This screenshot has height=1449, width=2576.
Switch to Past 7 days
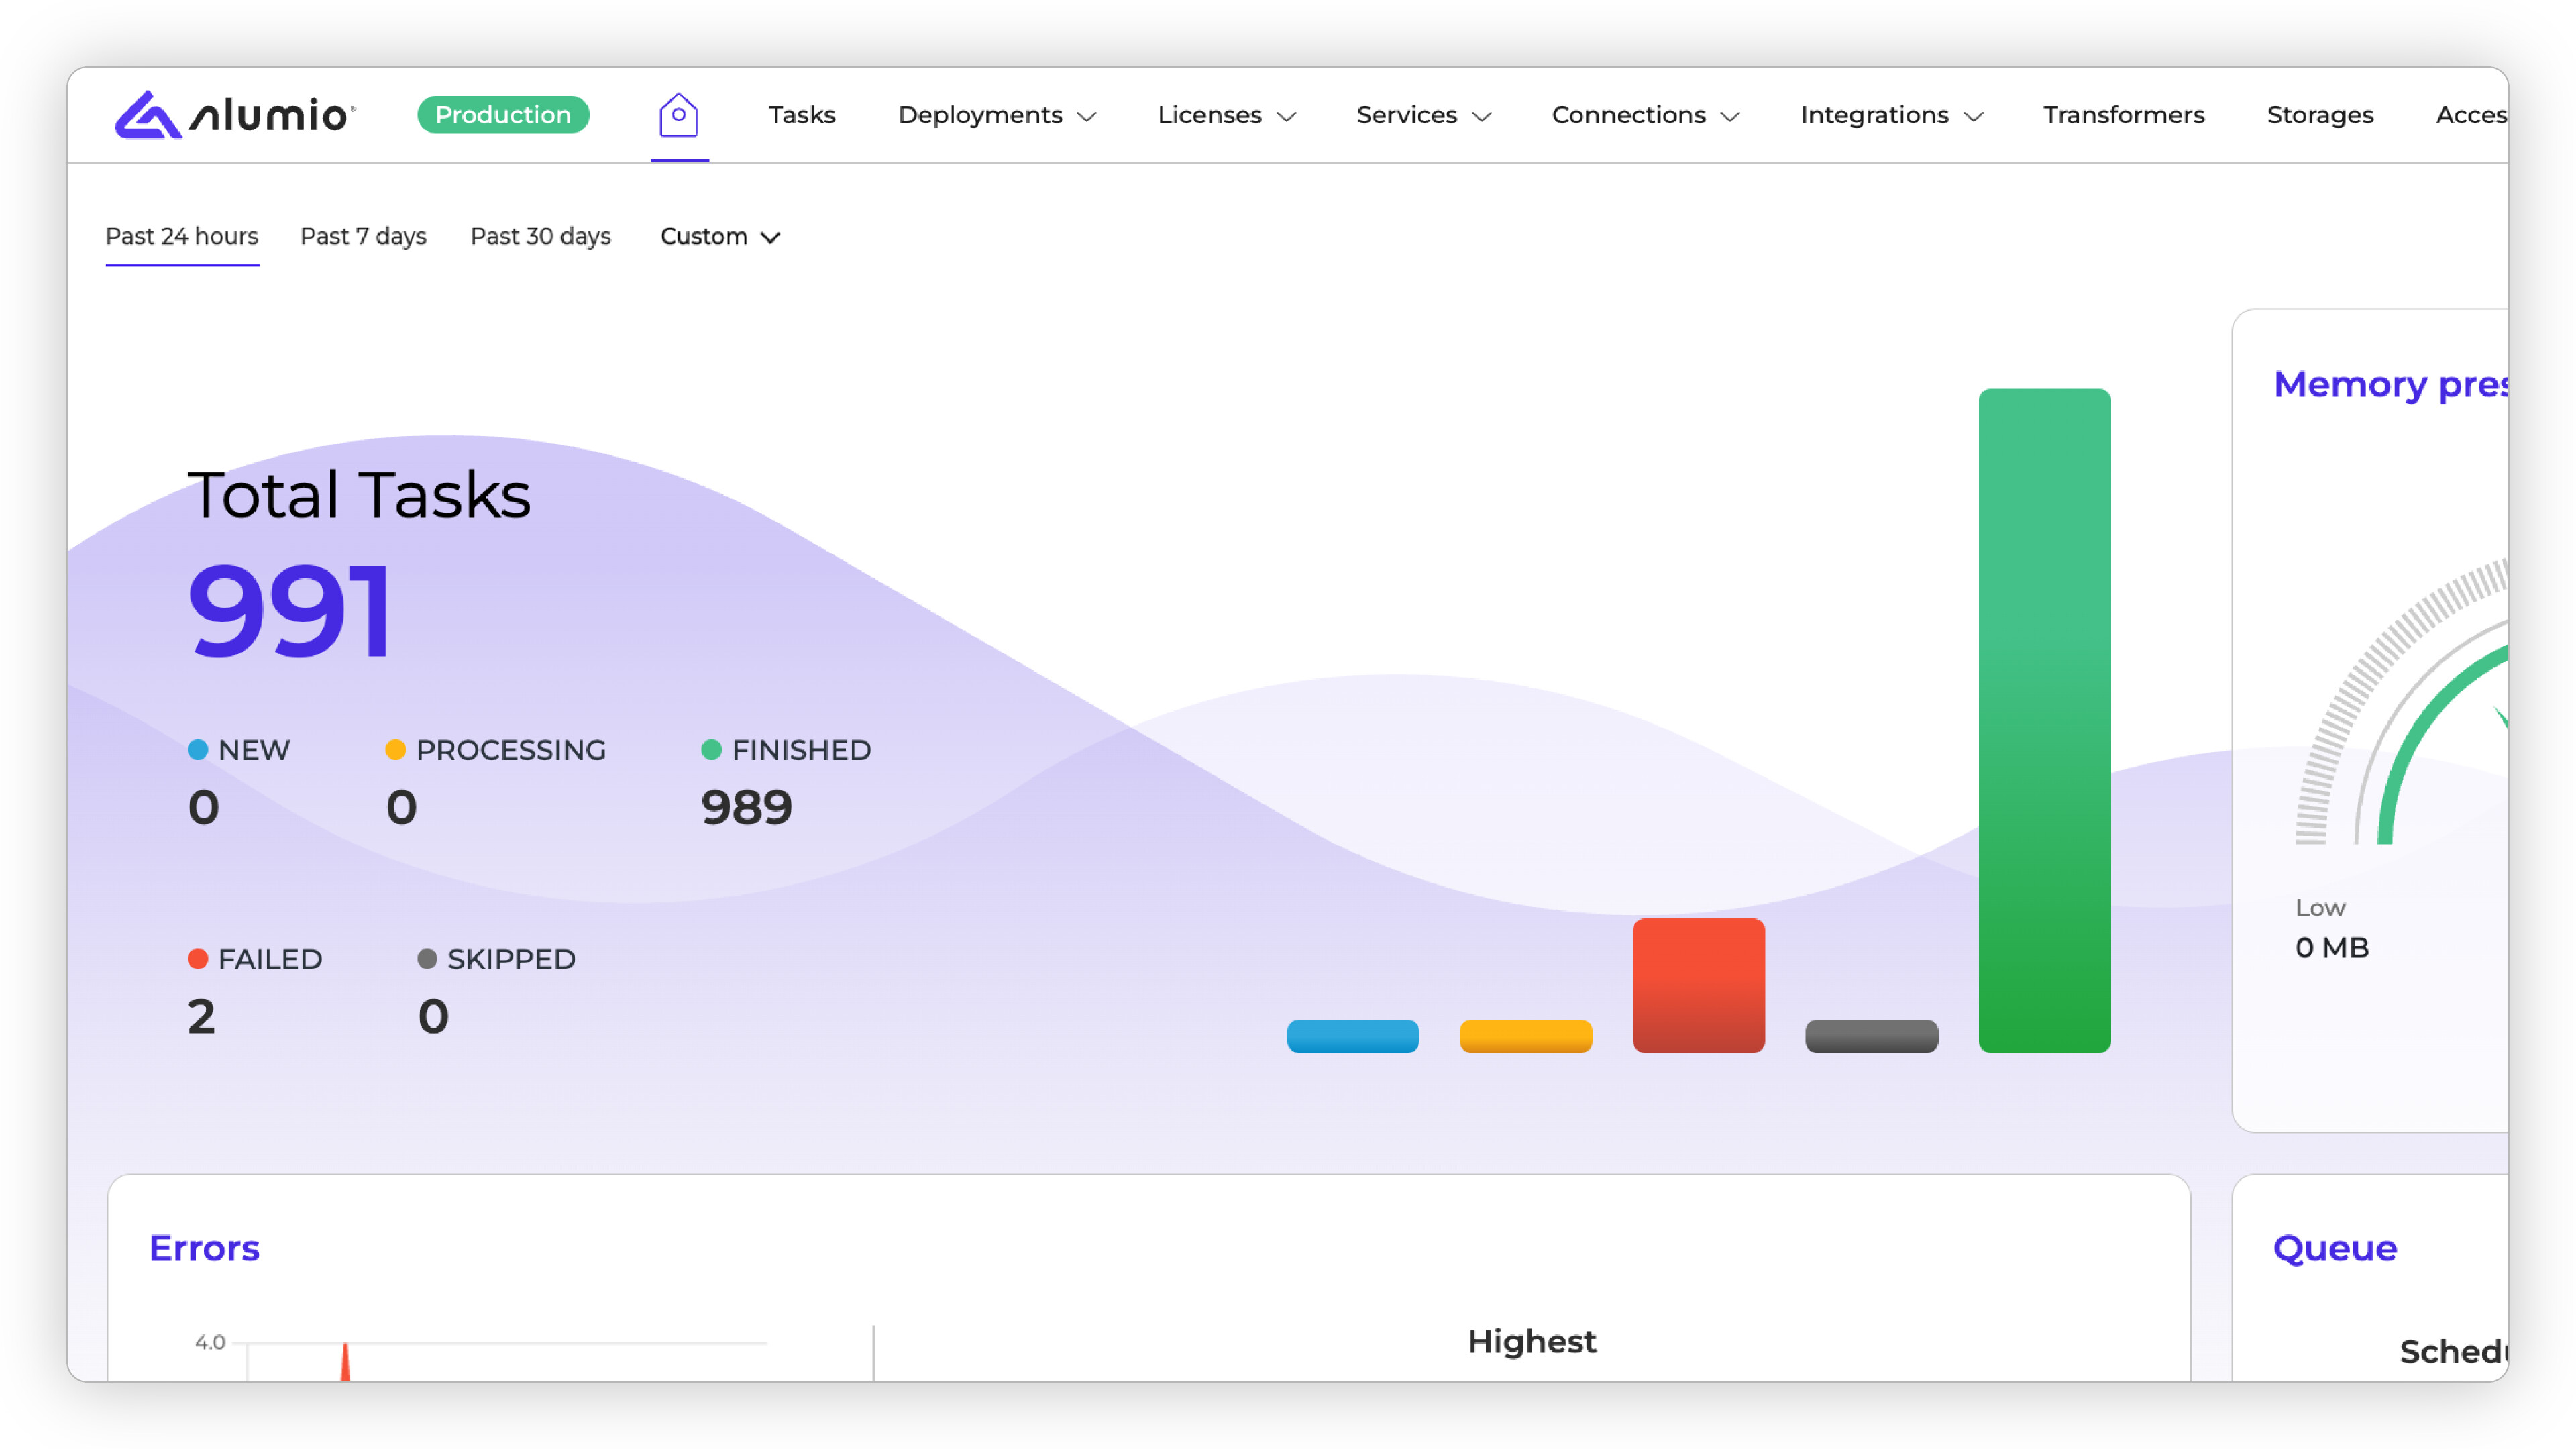(363, 236)
